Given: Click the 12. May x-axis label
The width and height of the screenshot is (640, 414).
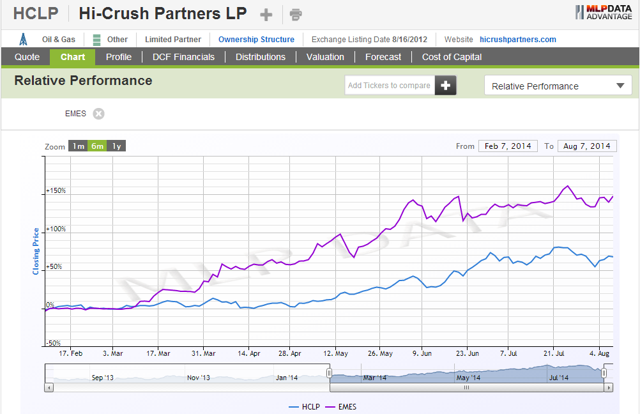Looking at the screenshot, I should pyautogui.click(x=336, y=353).
